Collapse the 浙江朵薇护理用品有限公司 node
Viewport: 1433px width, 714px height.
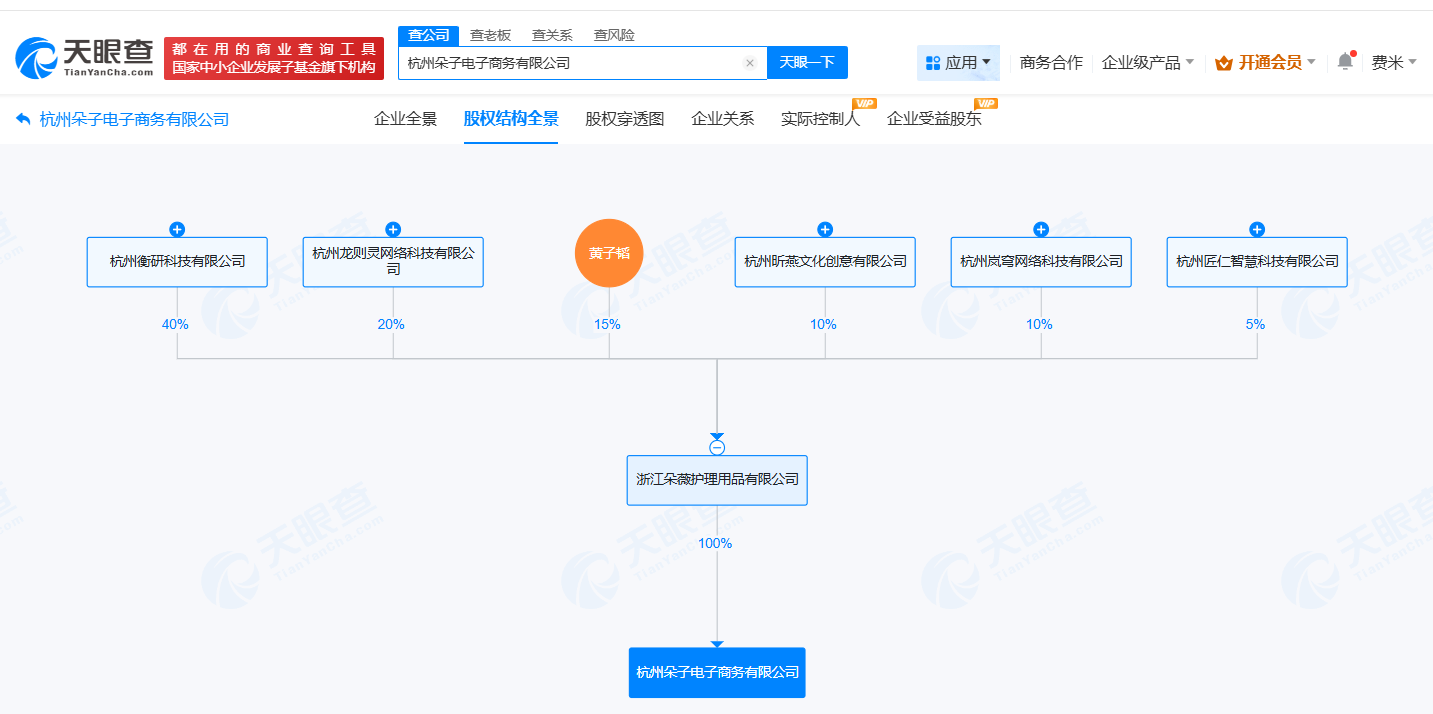pos(717,449)
